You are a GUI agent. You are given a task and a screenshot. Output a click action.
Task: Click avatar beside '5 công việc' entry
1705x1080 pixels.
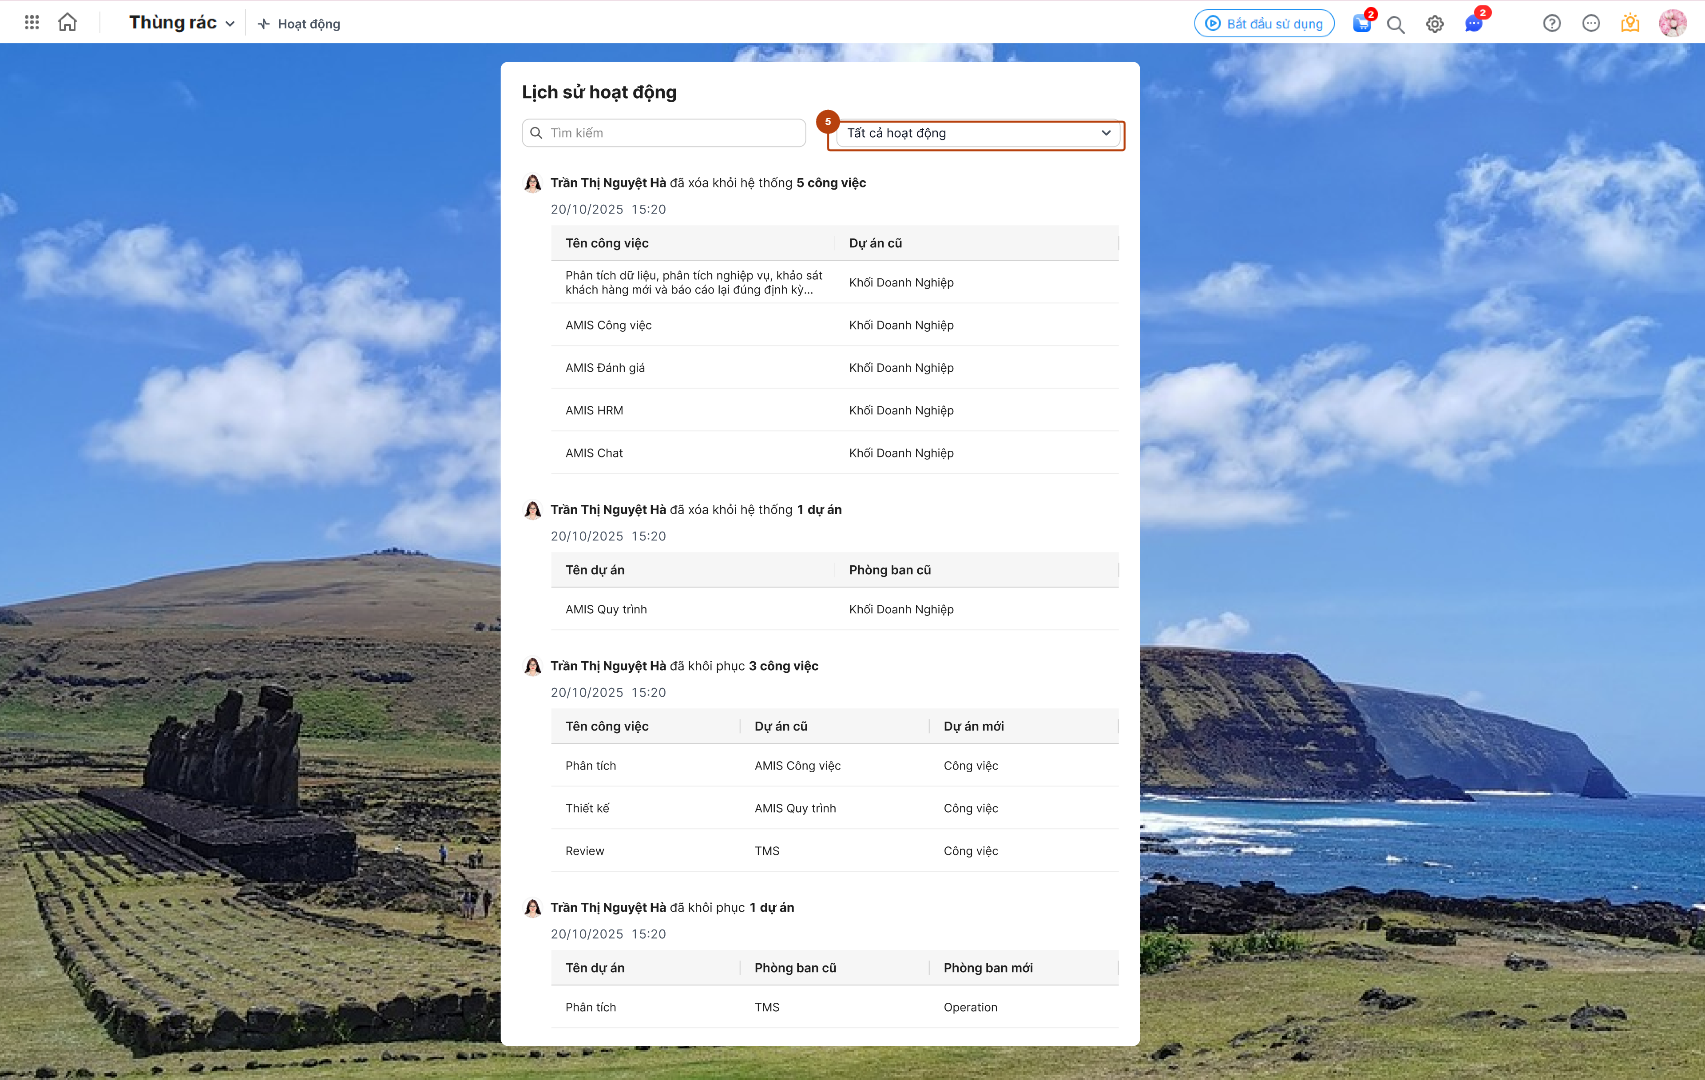point(533,183)
